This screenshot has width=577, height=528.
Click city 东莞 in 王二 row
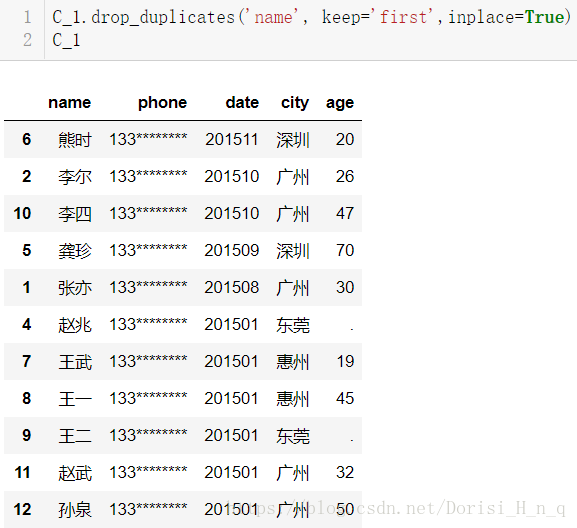pos(293,436)
